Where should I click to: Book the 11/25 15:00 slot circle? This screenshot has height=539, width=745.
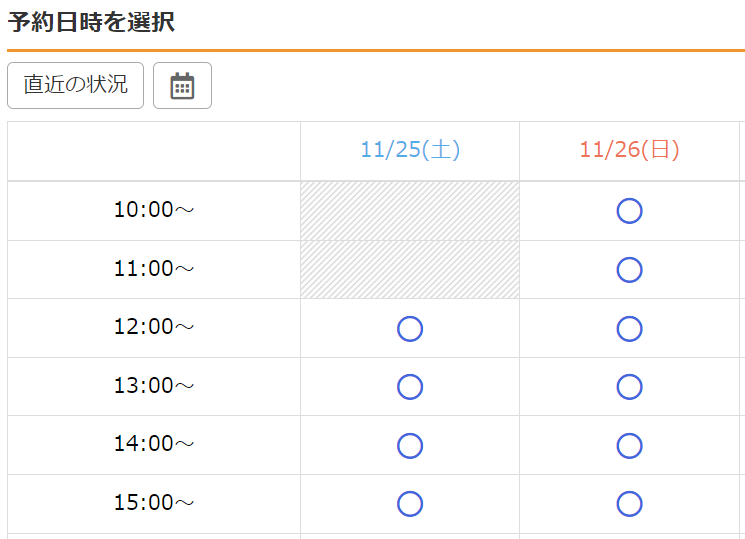(410, 504)
